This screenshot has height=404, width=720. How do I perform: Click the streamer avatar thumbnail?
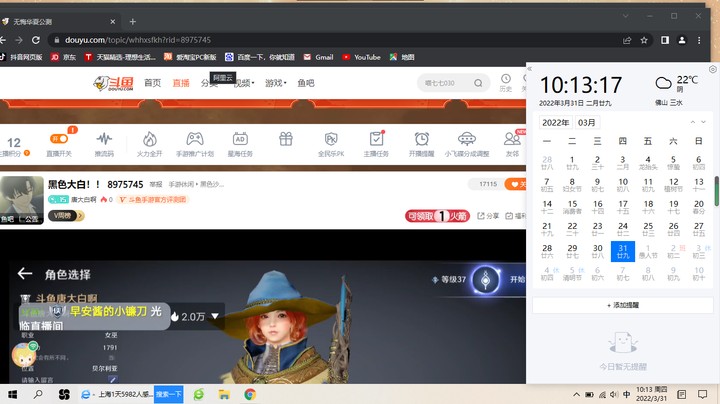pyautogui.click(x=22, y=200)
